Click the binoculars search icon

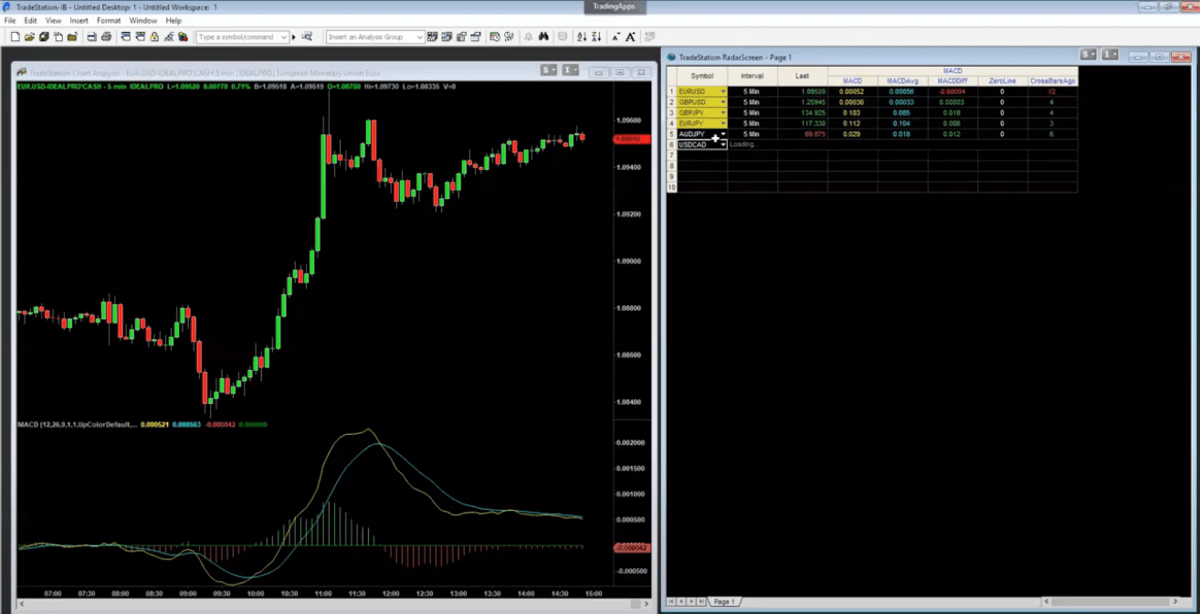[x=544, y=36]
